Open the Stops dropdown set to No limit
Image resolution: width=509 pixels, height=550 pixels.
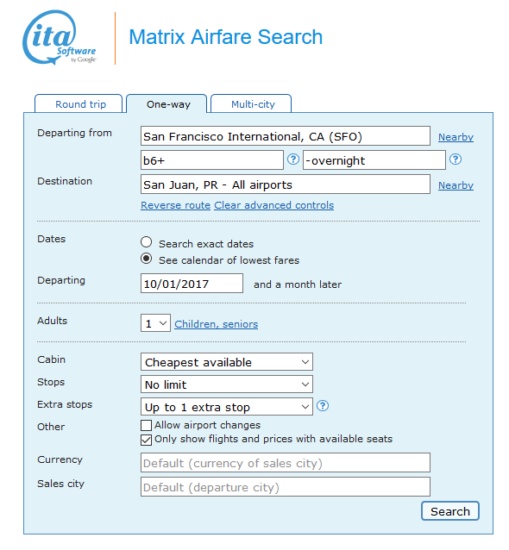[x=227, y=384]
